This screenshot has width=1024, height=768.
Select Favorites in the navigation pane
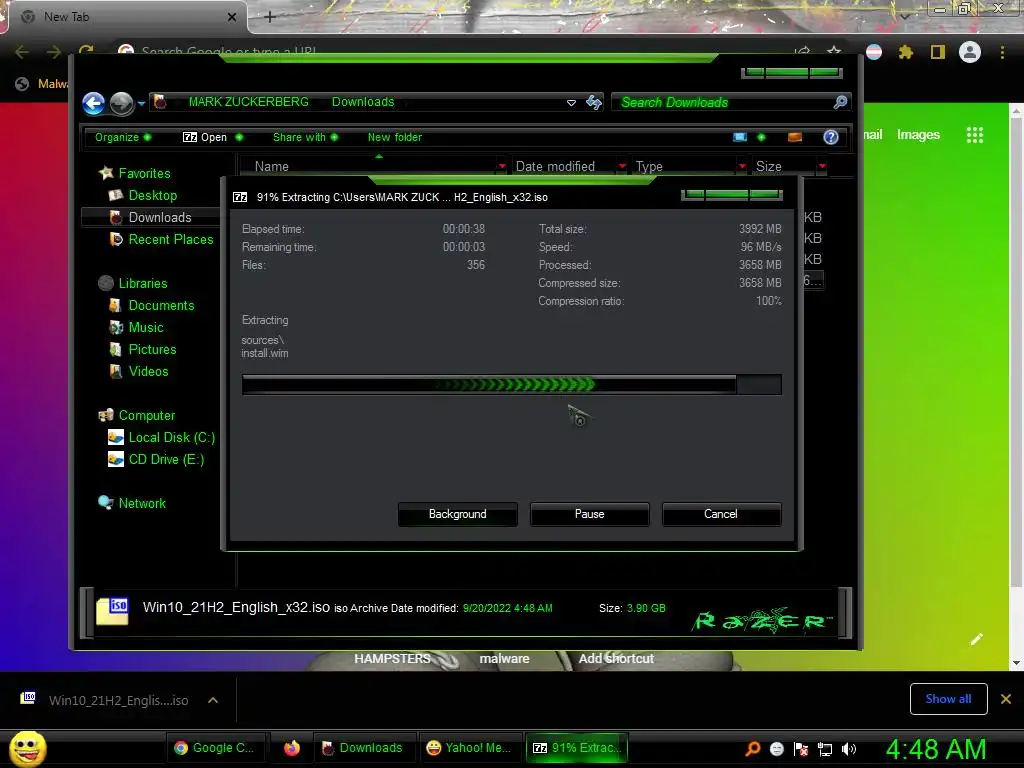[x=135, y=173]
